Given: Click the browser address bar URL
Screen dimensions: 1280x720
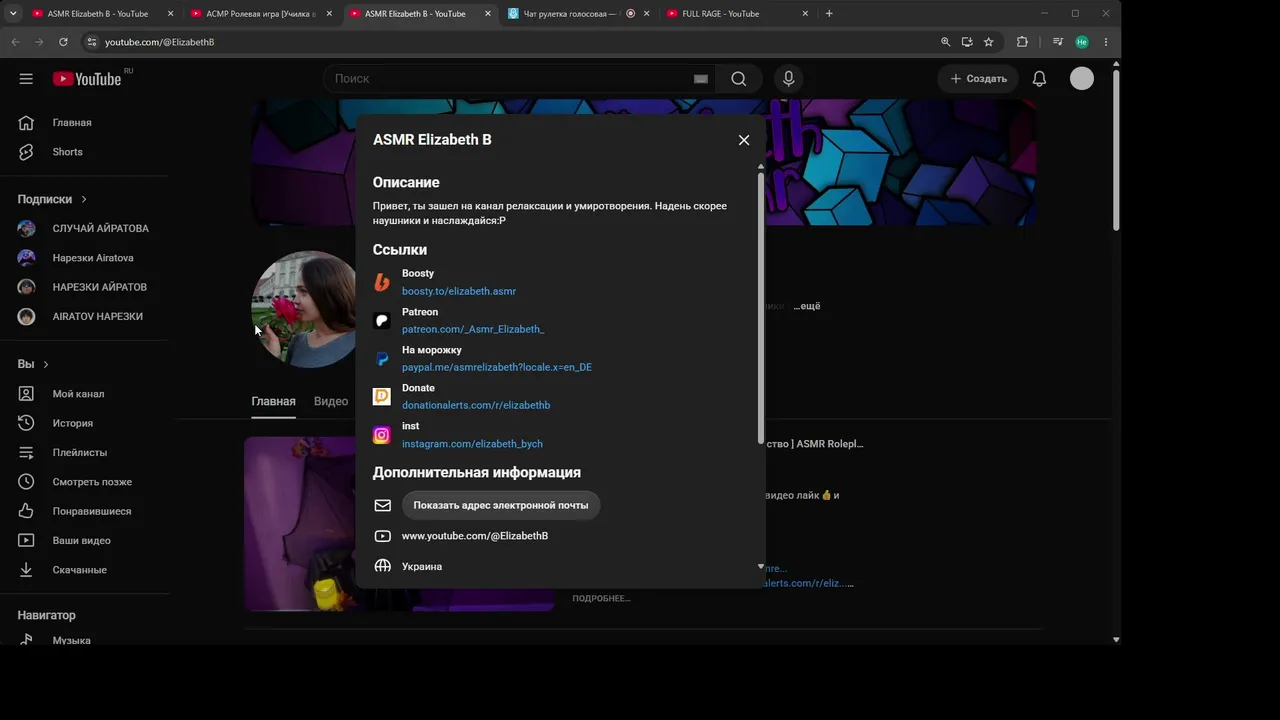Looking at the screenshot, I should (x=159, y=42).
